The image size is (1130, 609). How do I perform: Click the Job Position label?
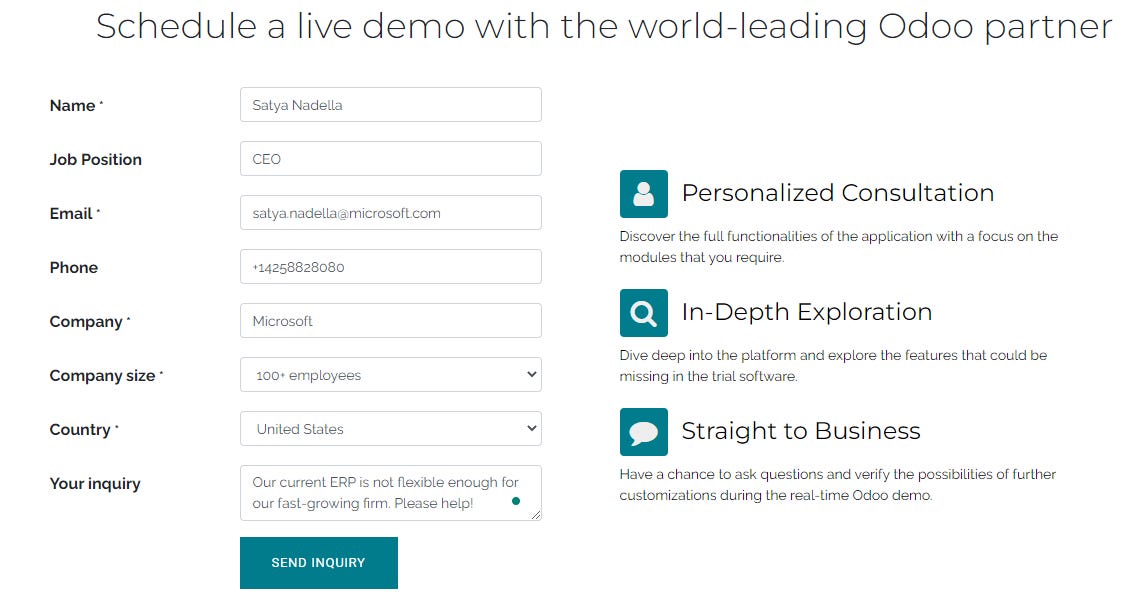point(95,159)
